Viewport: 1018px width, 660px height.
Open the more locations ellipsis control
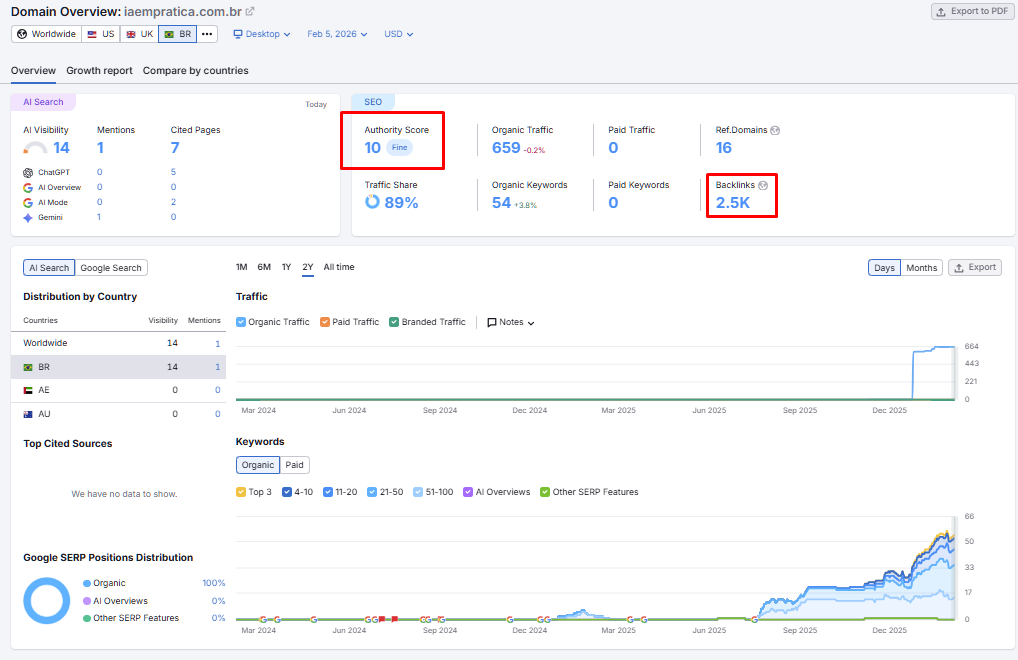(206, 33)
